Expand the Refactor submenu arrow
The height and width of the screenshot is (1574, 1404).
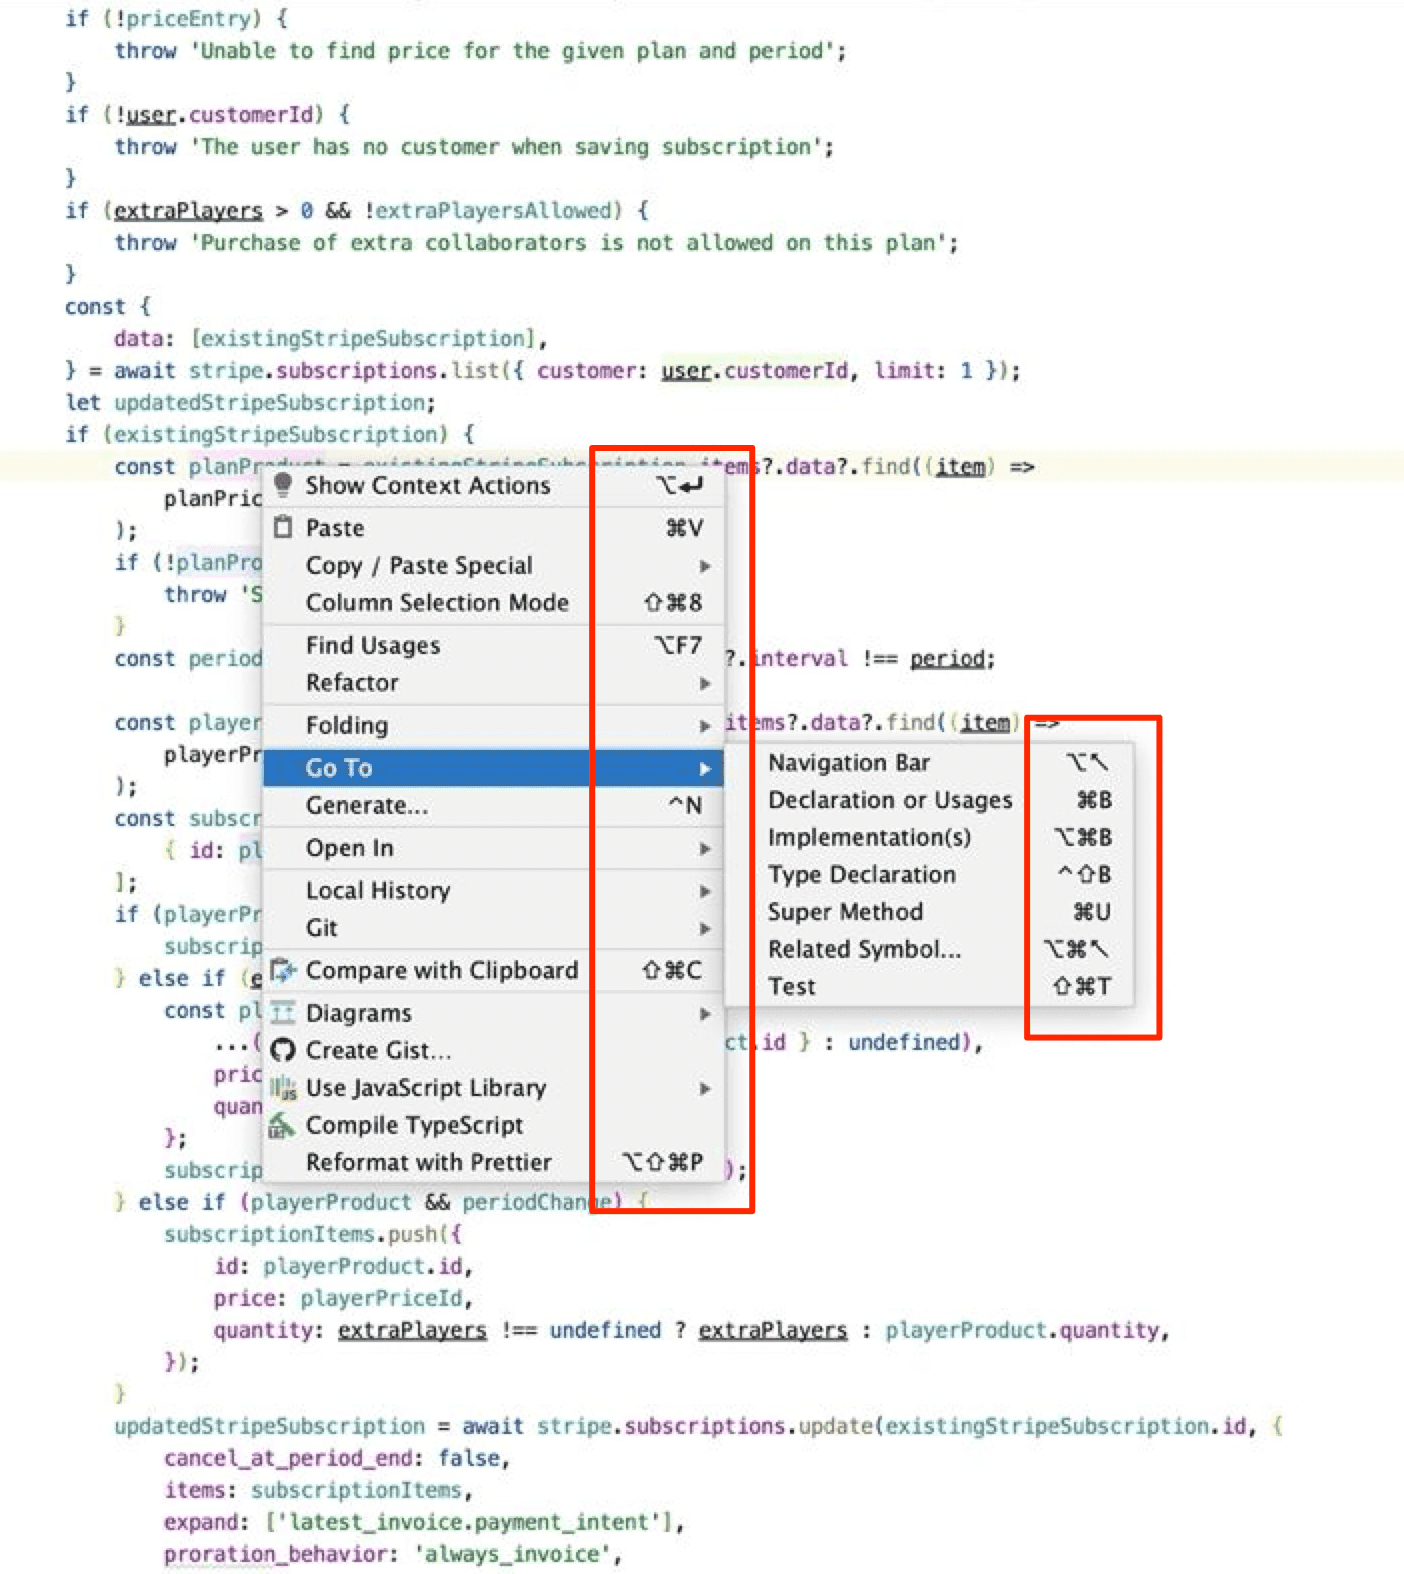(x=705, y=683)
